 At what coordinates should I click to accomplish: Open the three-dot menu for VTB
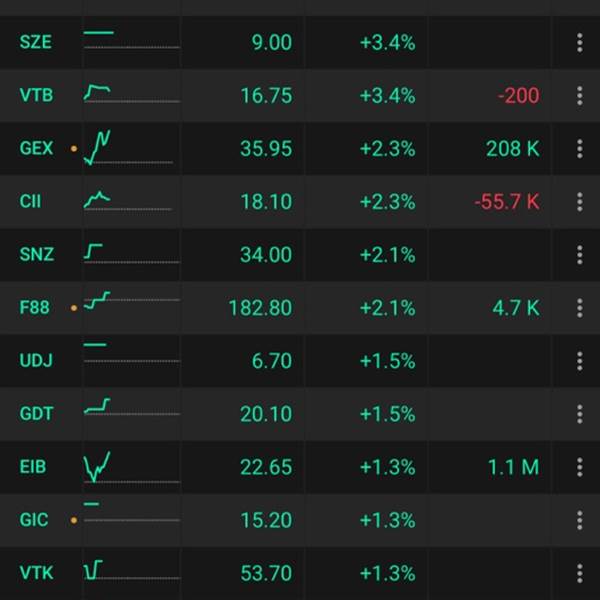pos(579,96)
